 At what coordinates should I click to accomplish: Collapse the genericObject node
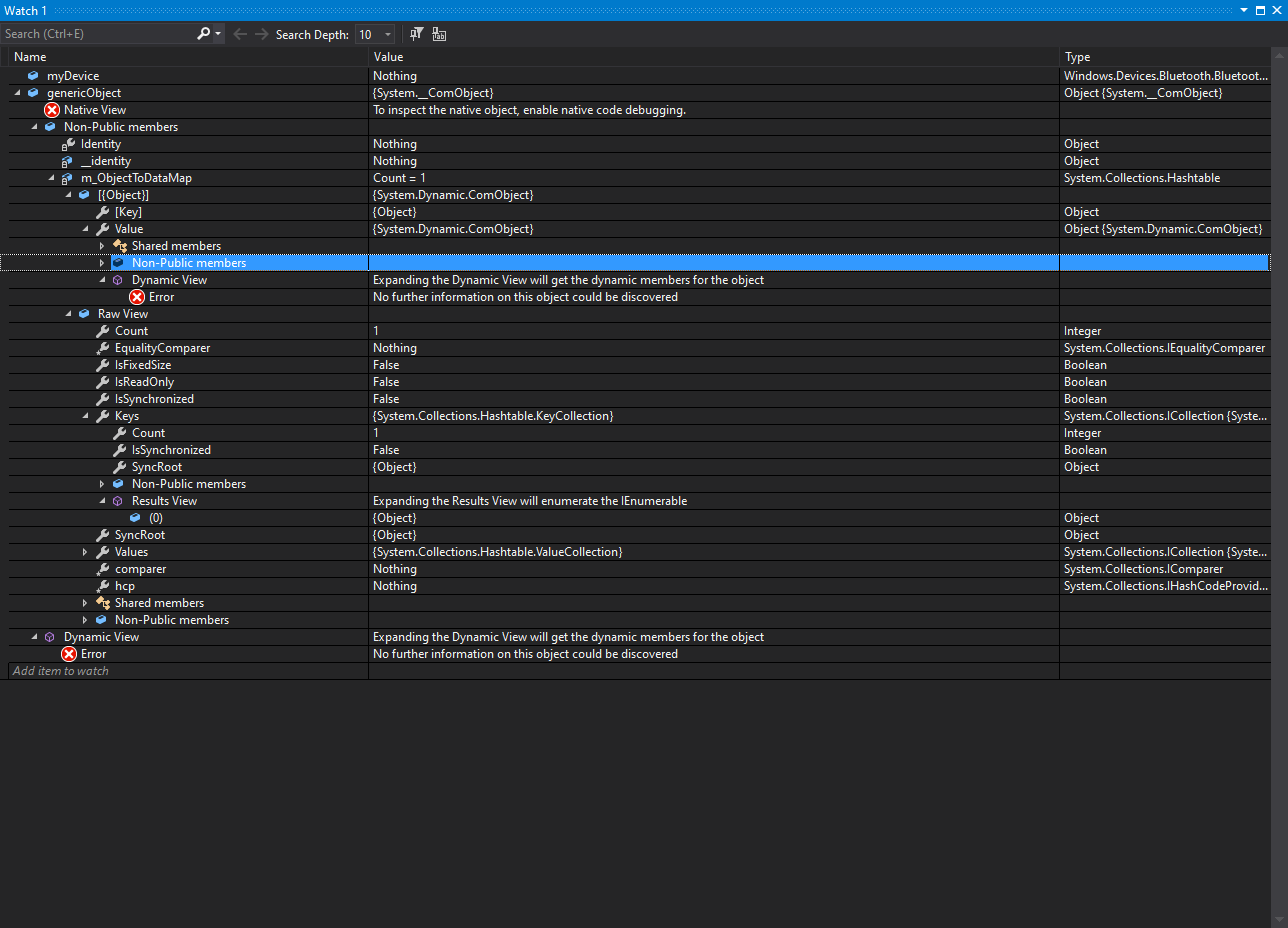17,93
